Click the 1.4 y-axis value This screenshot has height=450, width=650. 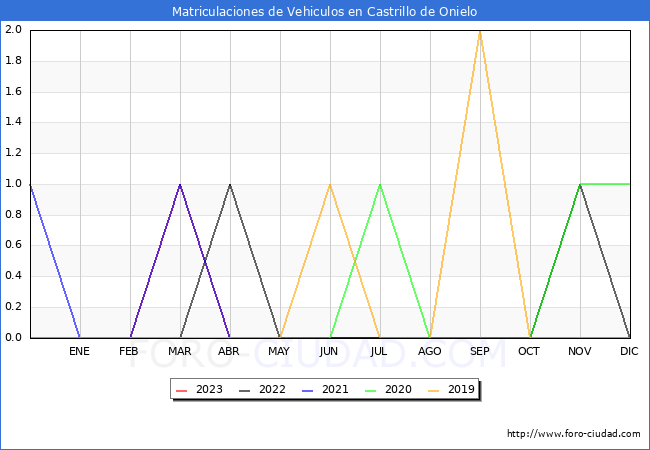click(x=13, y=122)
